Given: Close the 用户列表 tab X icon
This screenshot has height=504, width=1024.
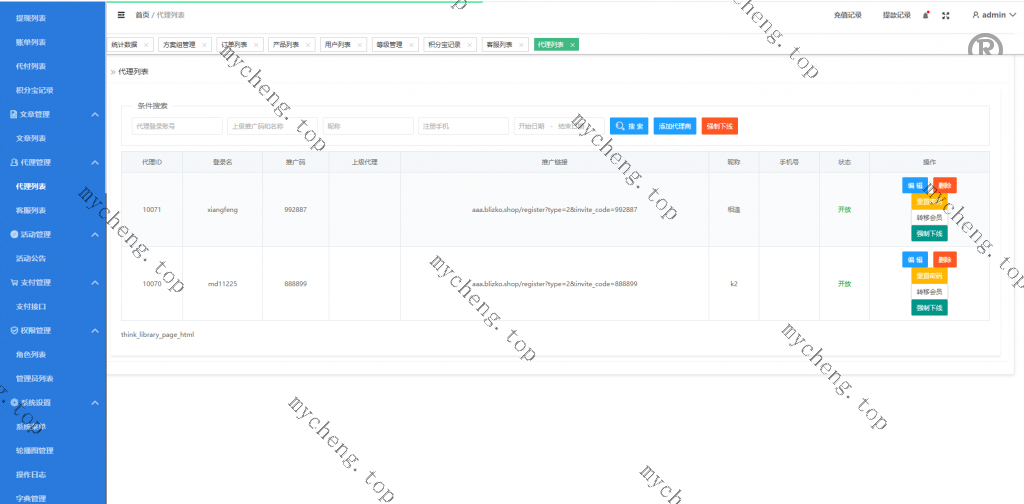Looking at the screenshot, I should (x=360, y=45).
